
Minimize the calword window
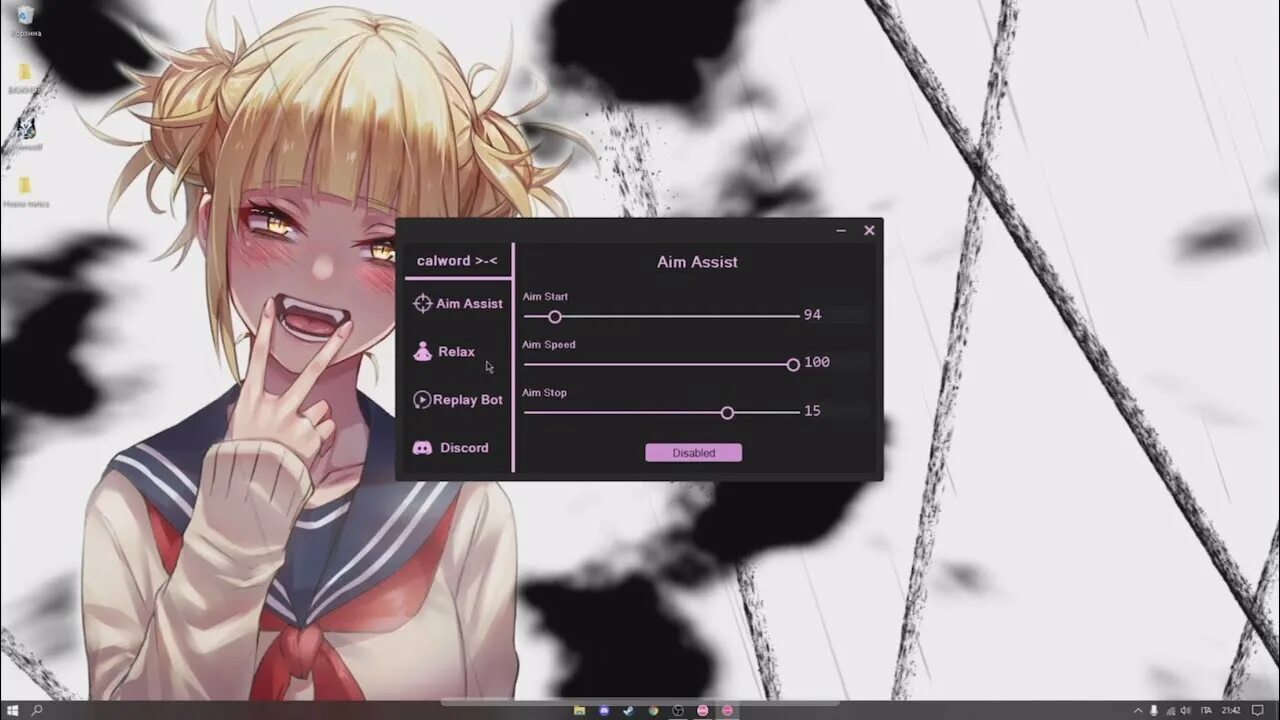tap(841, 230)
